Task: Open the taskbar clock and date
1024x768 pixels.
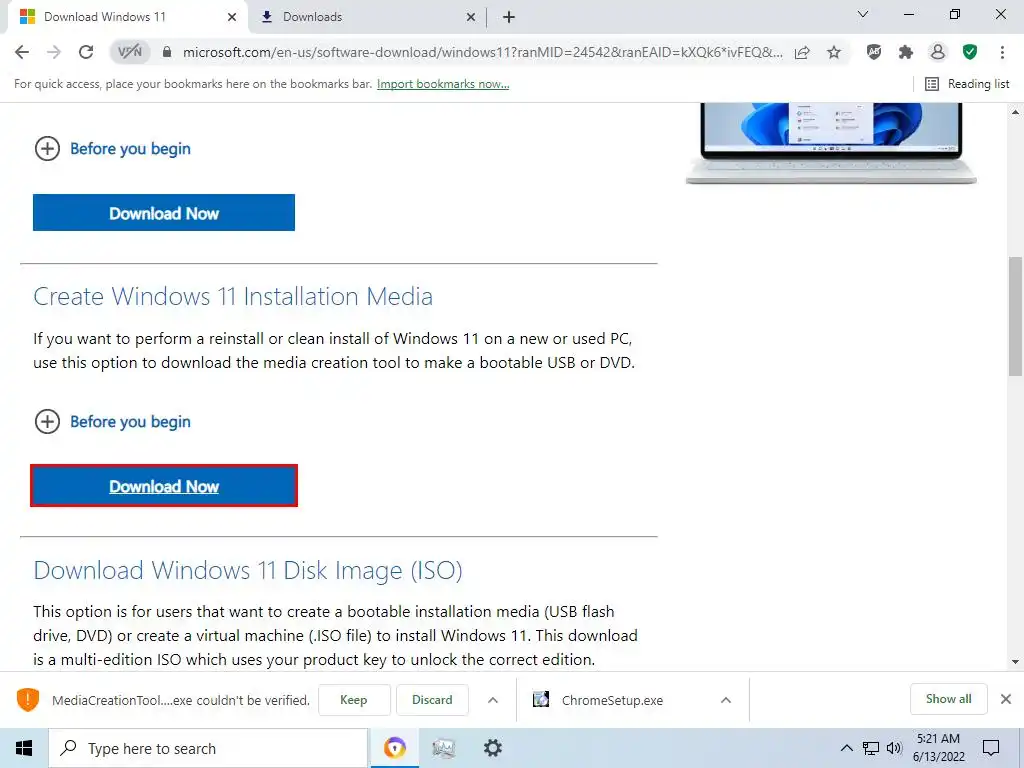Action: coord(938,748)
